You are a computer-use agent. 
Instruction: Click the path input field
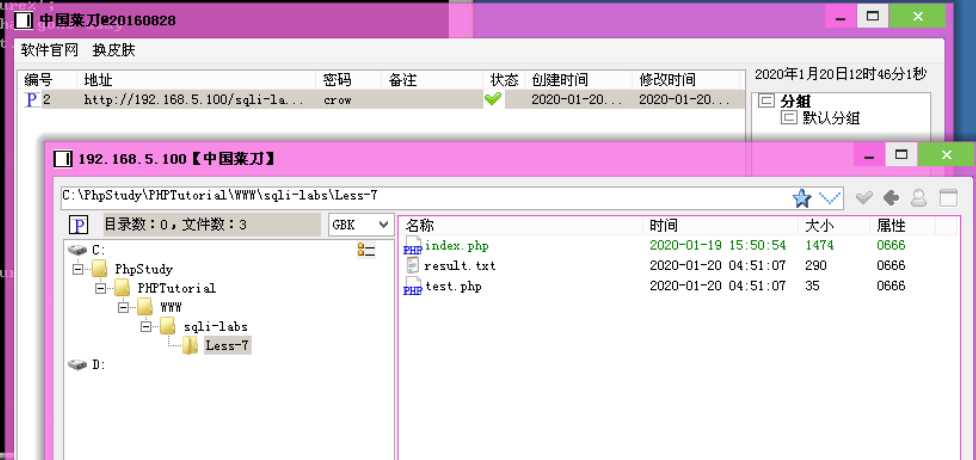pos(425,198)
